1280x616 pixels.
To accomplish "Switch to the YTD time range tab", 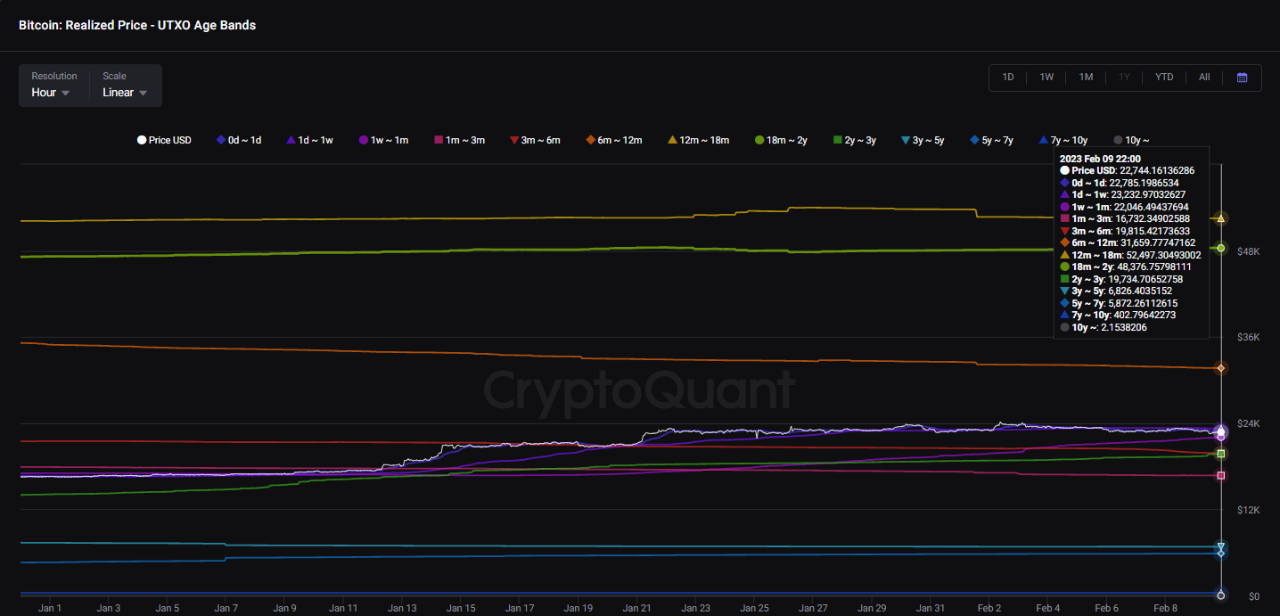I will click(1164, 77).
